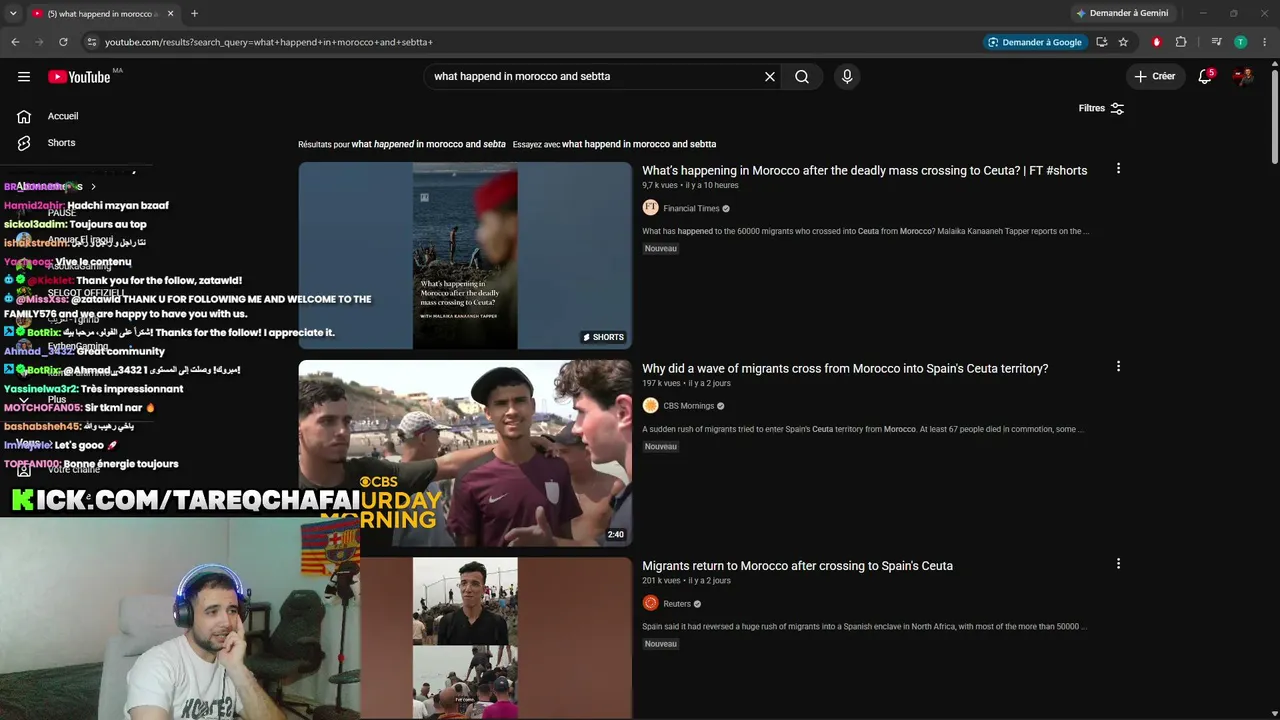The width and height of the screenshot is (1280, 720).
Task: Search the original query 'what happend in morocco and sebtta'
Action: tap(639, 144)
